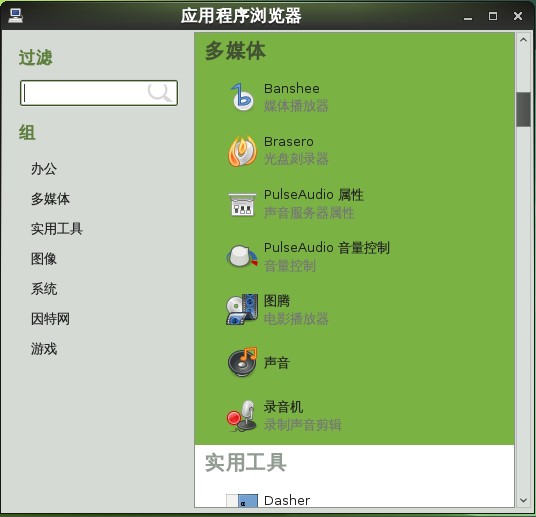Select 因特网 group
Viewport: 536px width, 517px height.
tap(50, 319)
